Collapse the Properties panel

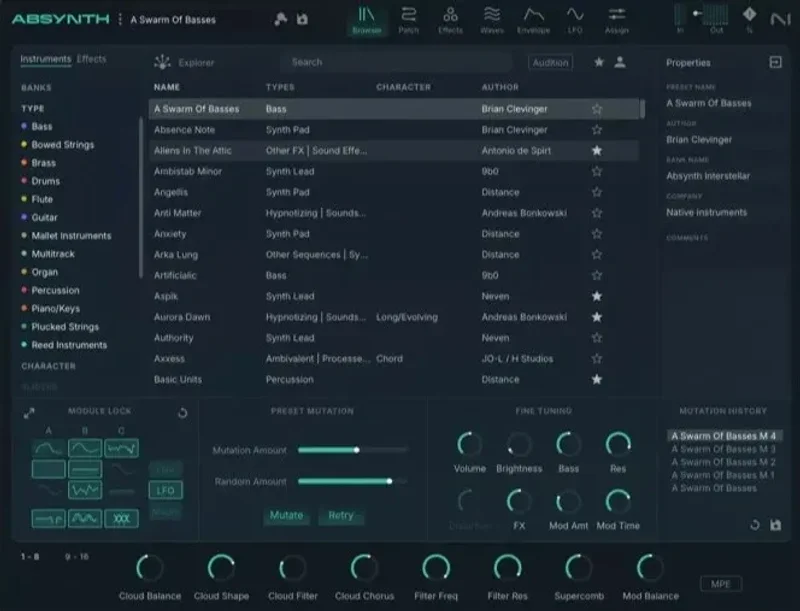click(775, 62)
